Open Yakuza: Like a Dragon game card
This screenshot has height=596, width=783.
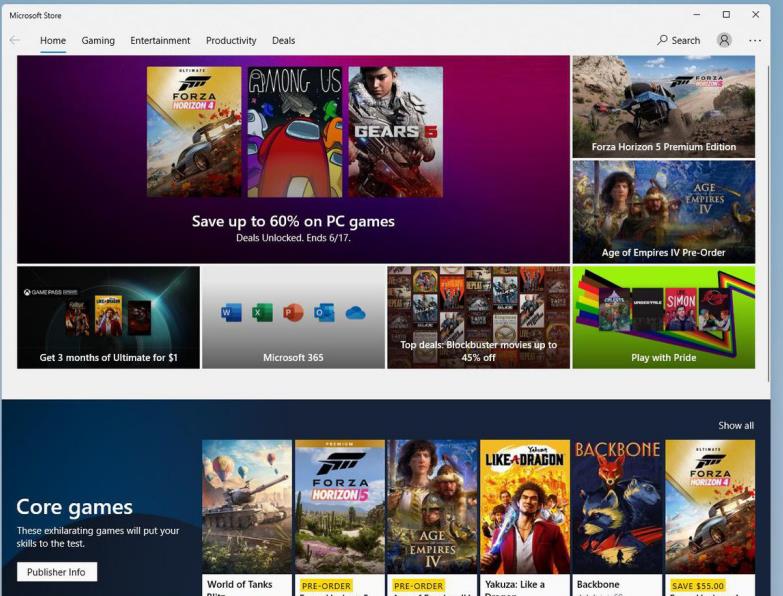(x=525, y=518)
